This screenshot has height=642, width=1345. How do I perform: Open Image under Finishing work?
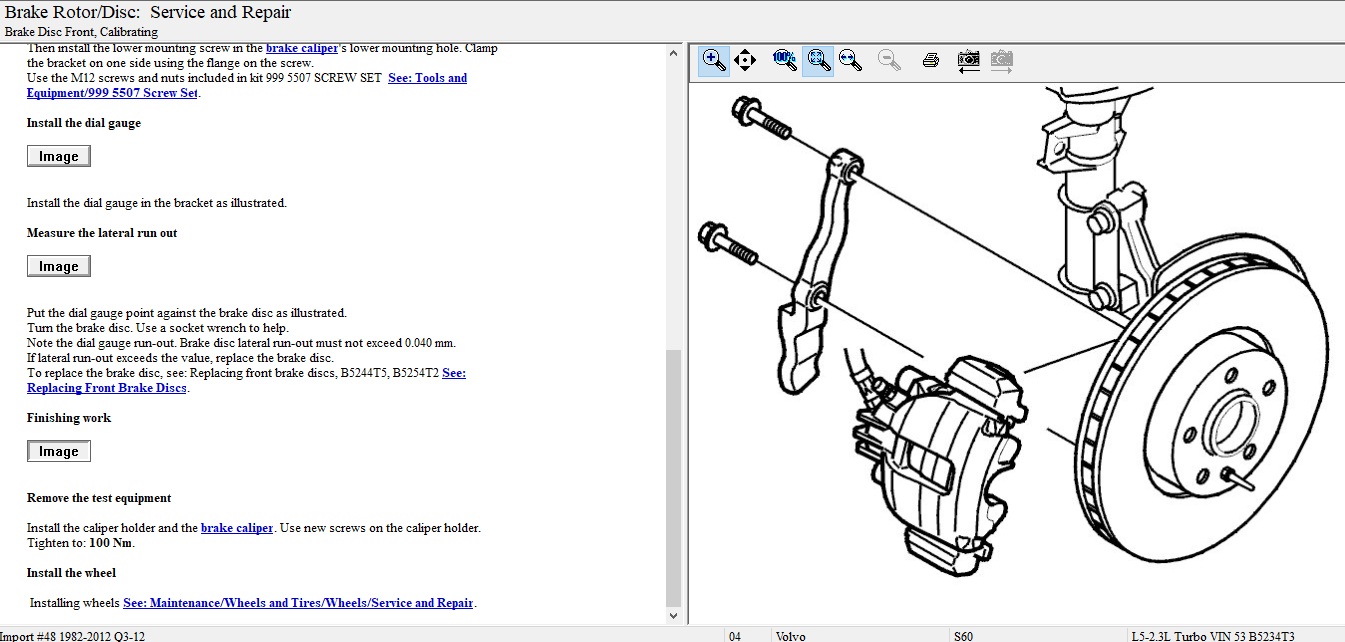(x=59, y=451)
